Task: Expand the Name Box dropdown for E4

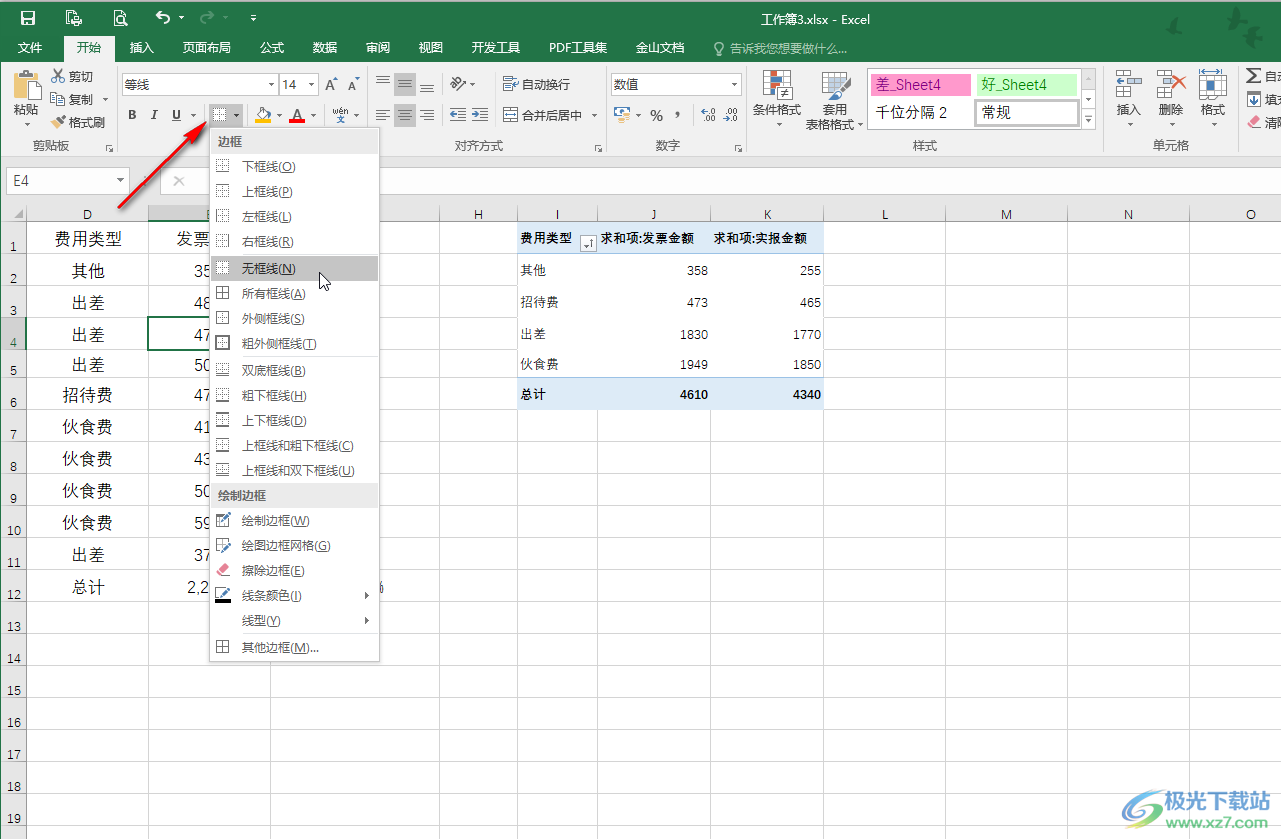Action: [121, 181]
